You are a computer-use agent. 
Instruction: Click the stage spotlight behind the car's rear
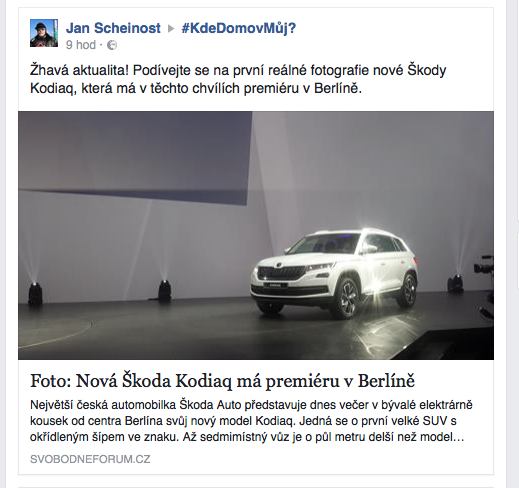click(x=455, y=283)
